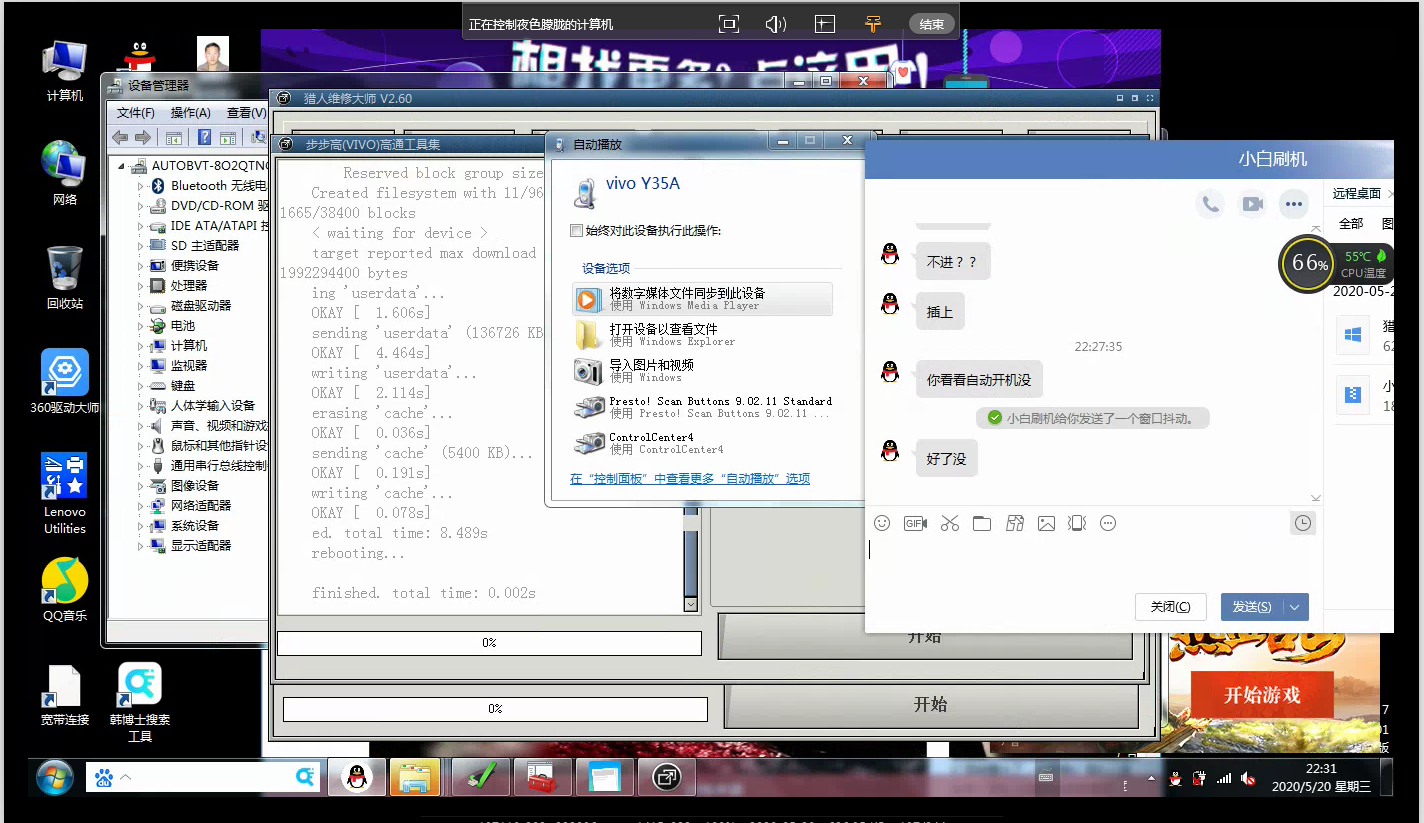Click the log scrollbar down arrow in VIVO tool
The image size is (1424, 823).
691,604
